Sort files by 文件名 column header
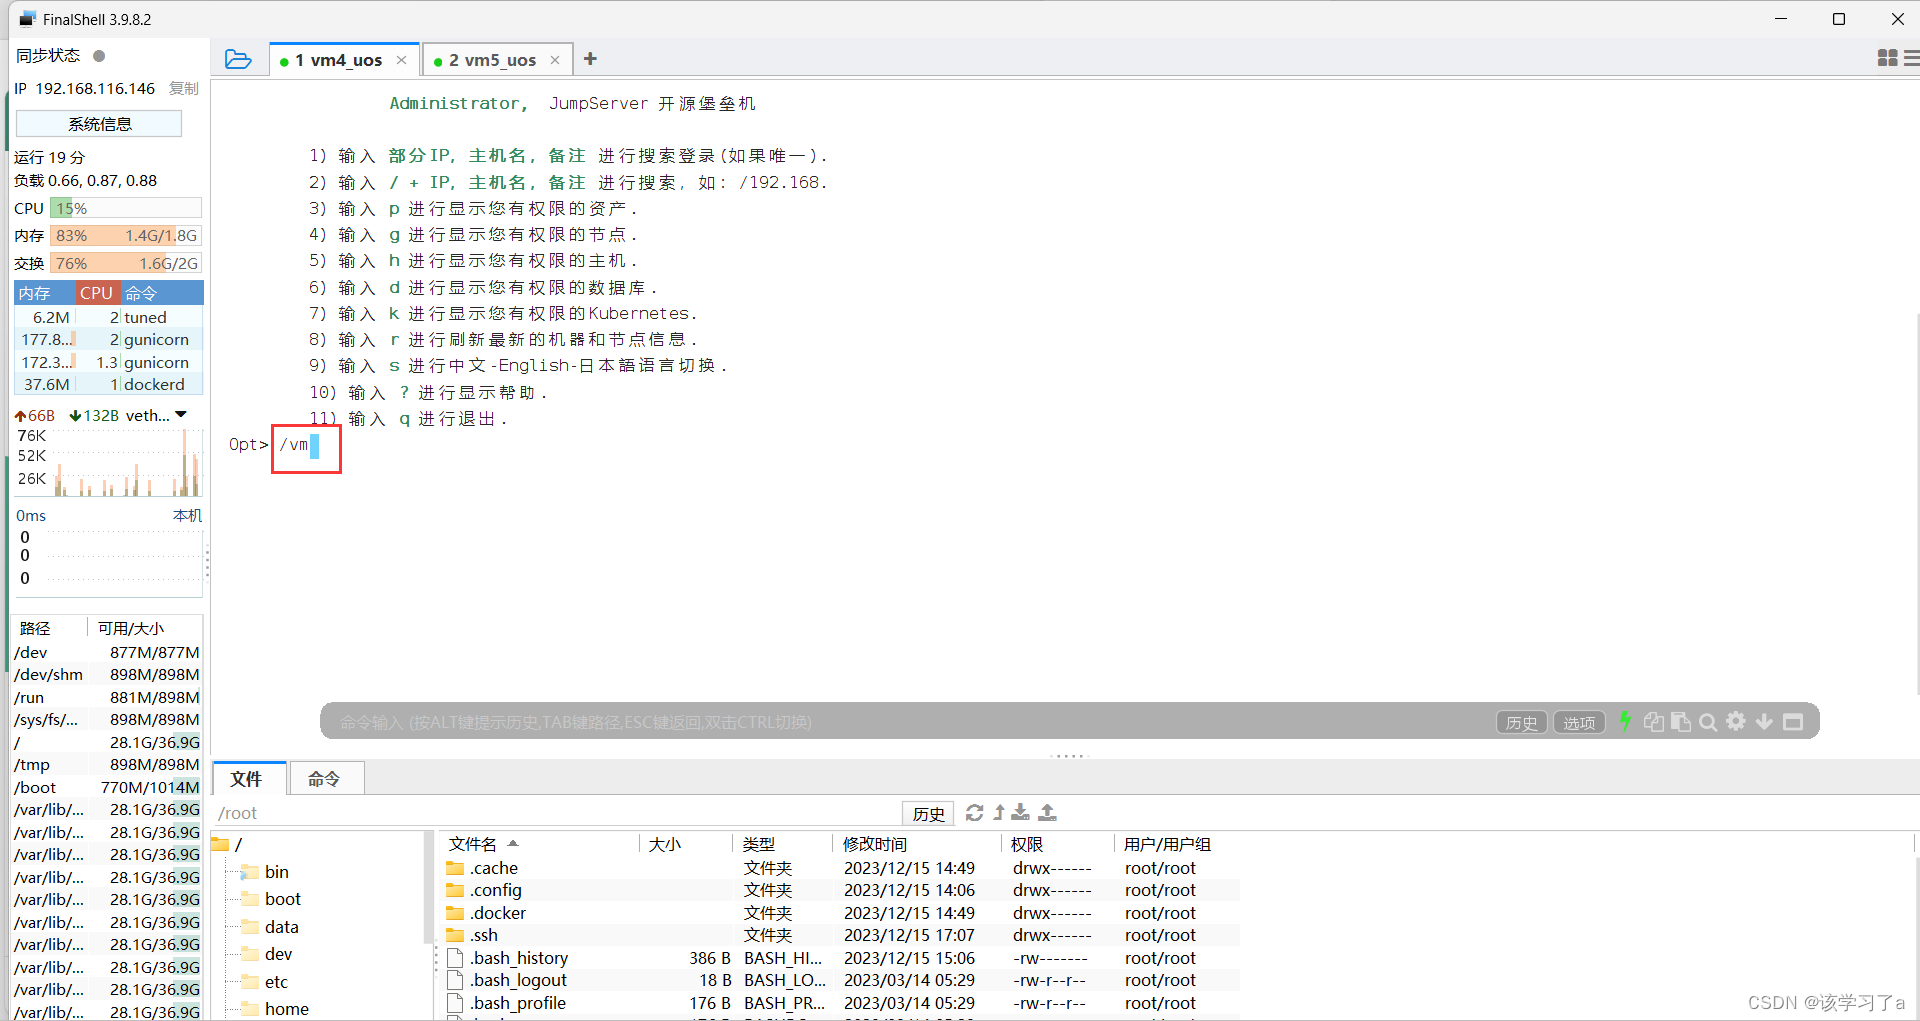 [538, 844]
